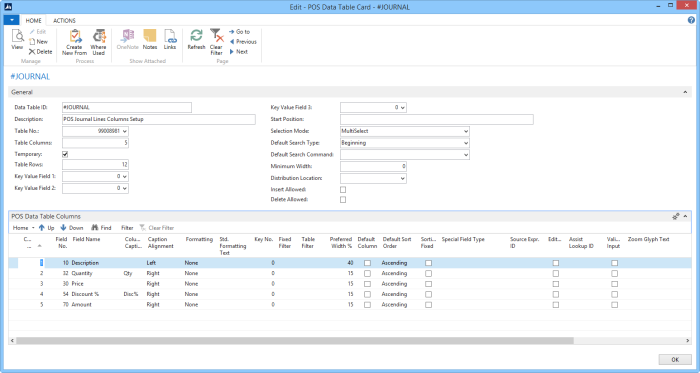Open the Default Search Type dropdown
700x373 pixels.
466,143
